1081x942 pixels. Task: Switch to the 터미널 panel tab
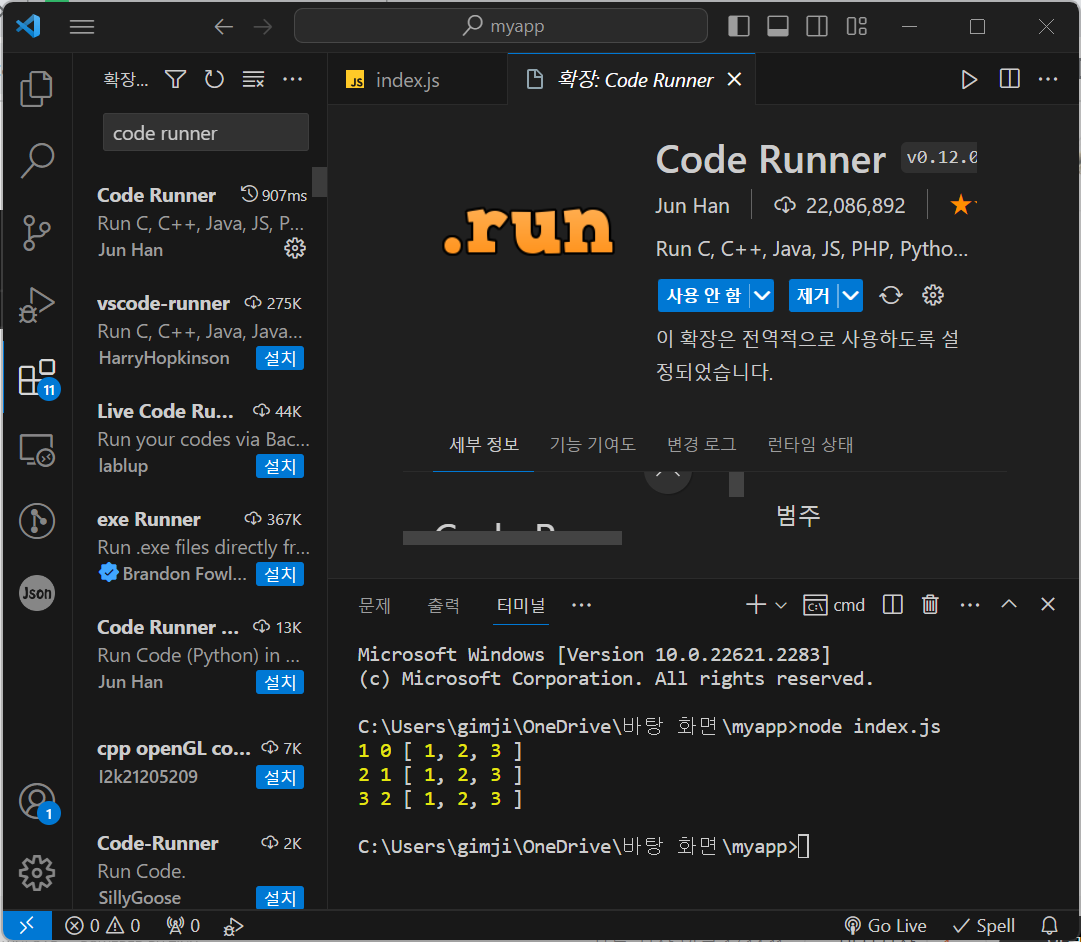click(521, 605)
